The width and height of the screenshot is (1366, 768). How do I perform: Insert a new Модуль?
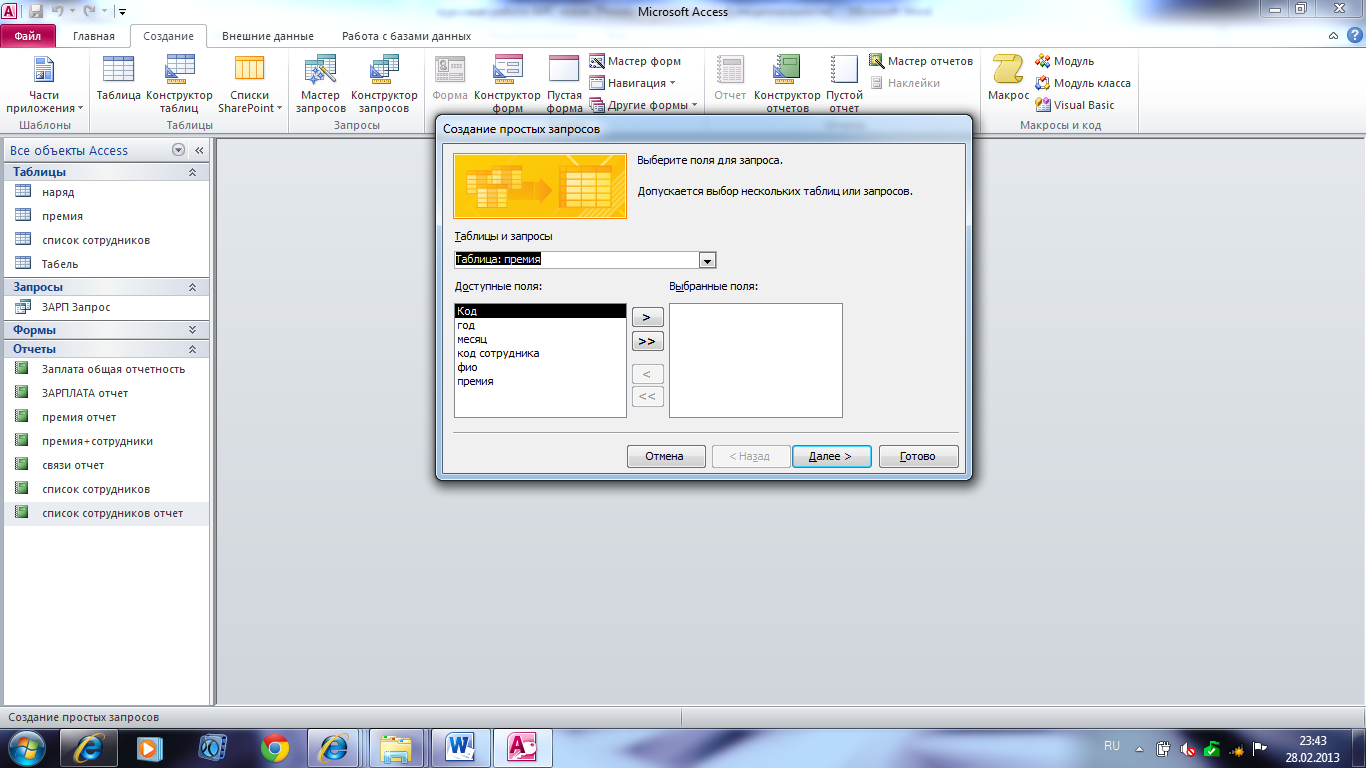(x=1065, y=61)
